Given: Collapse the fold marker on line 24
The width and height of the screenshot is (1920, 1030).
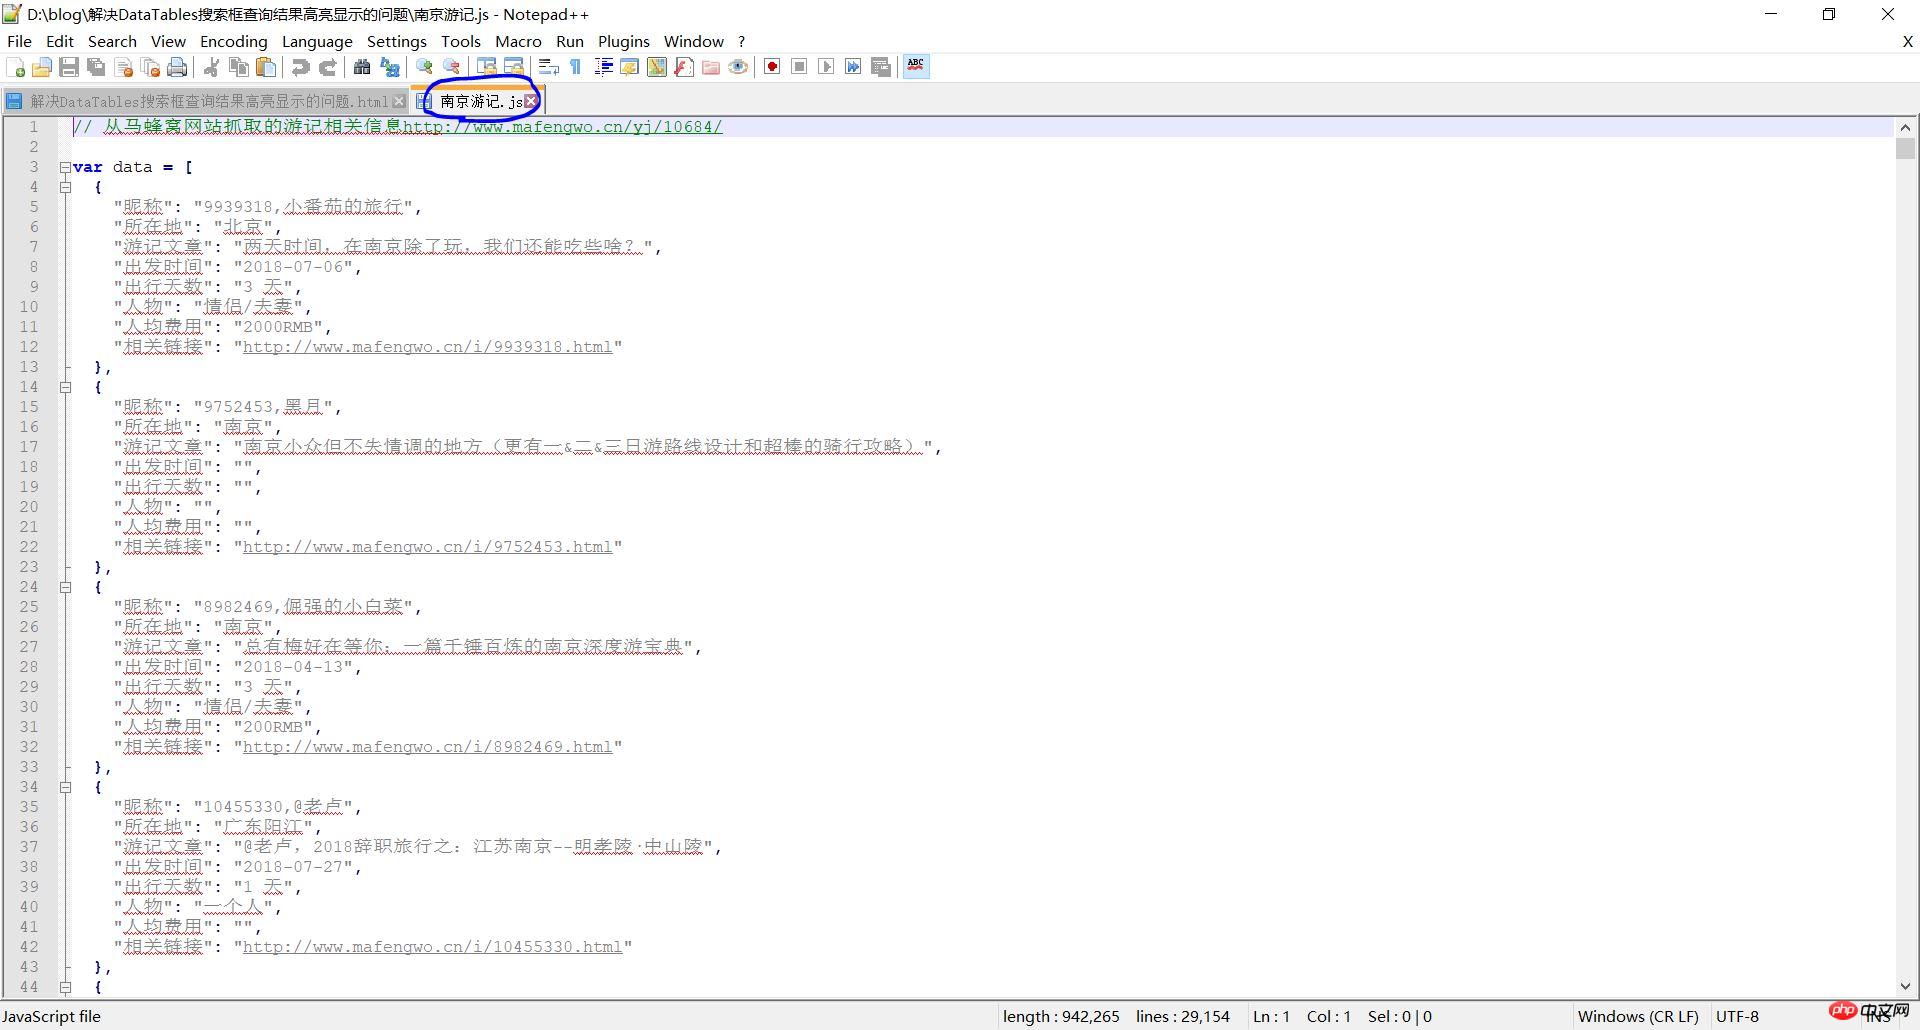Looking at the screenshot, I should click(x=65, y=587).
